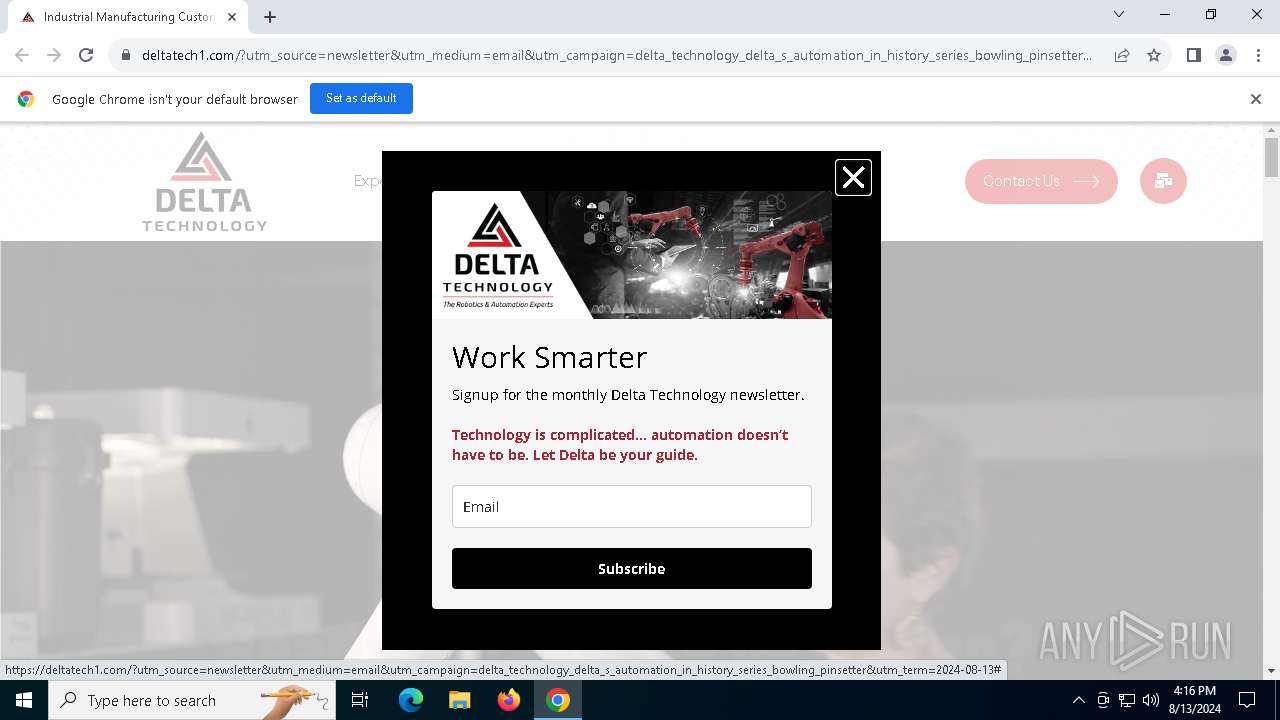Launch Firefox from taskbar
Image resolution: width=1280 pixels, height=720 pixels.
(x=508, y=700)
